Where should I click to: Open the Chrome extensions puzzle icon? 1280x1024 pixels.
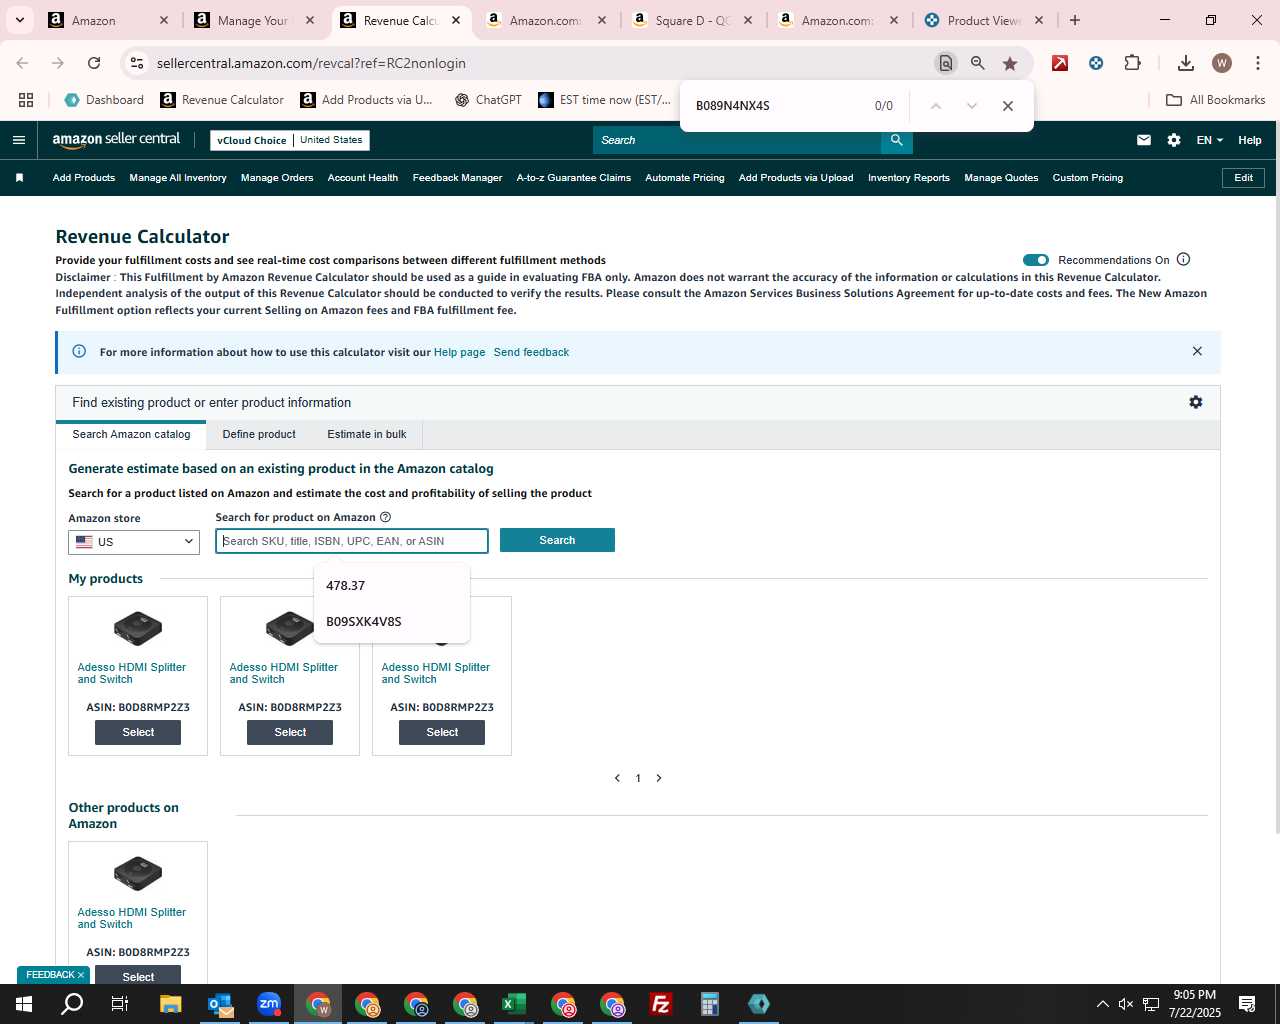click(1133, 63)
